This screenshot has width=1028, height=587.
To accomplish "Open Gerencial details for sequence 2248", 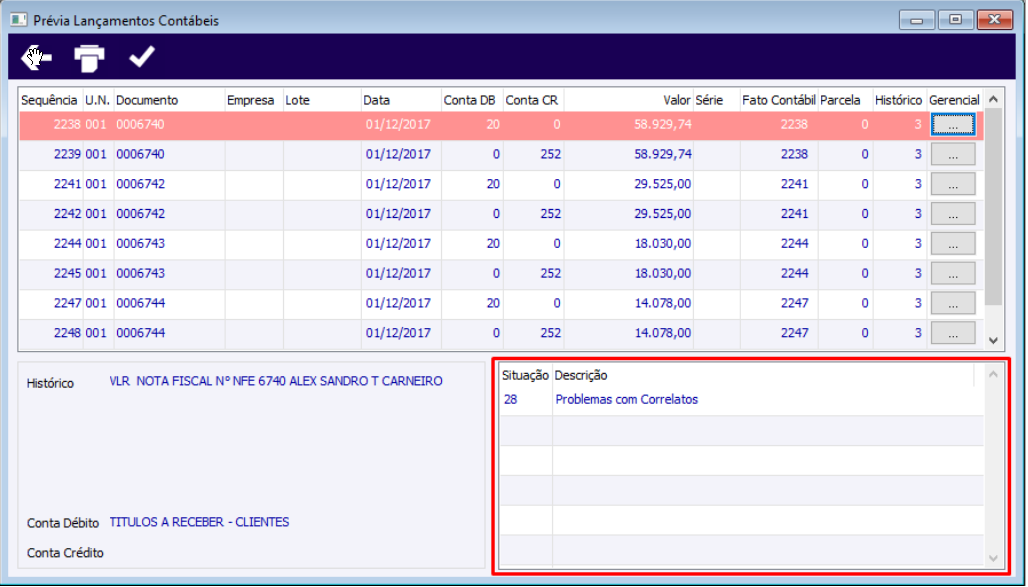I will coord(953,333).
